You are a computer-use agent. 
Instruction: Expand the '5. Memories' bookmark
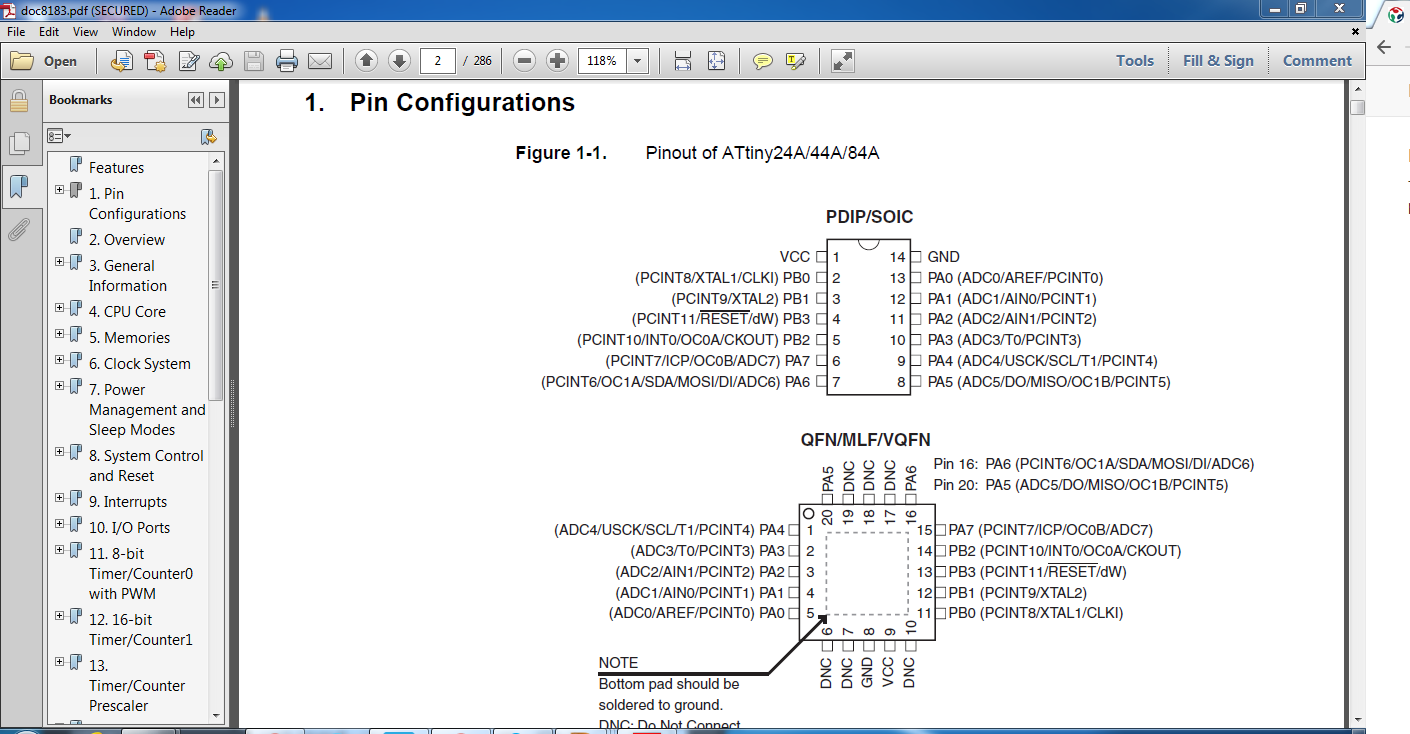coord(60,334)
